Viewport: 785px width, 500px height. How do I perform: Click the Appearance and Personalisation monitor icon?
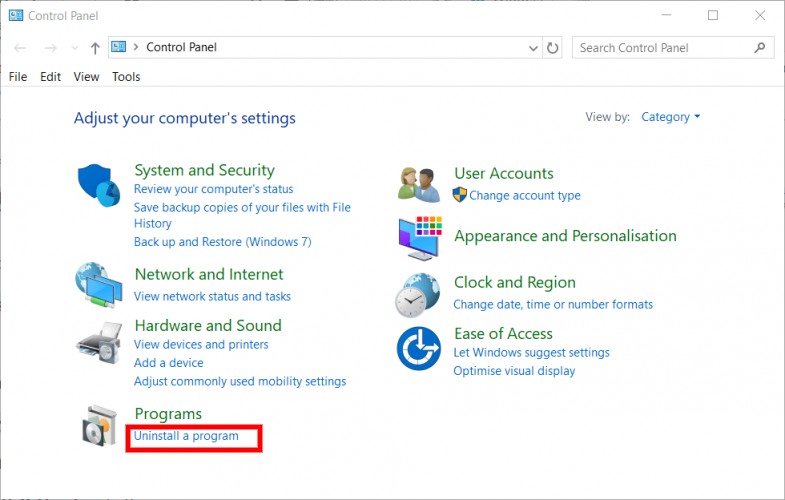point(421,238)
